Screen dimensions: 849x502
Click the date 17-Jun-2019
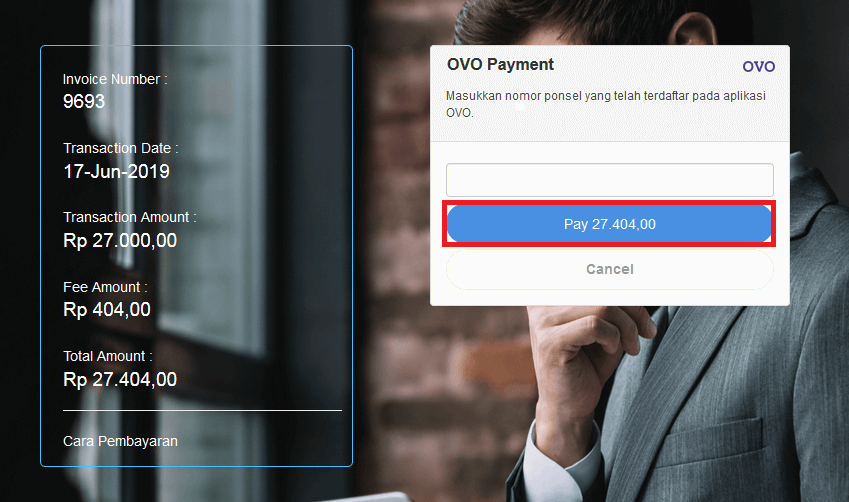click(116, 171)
